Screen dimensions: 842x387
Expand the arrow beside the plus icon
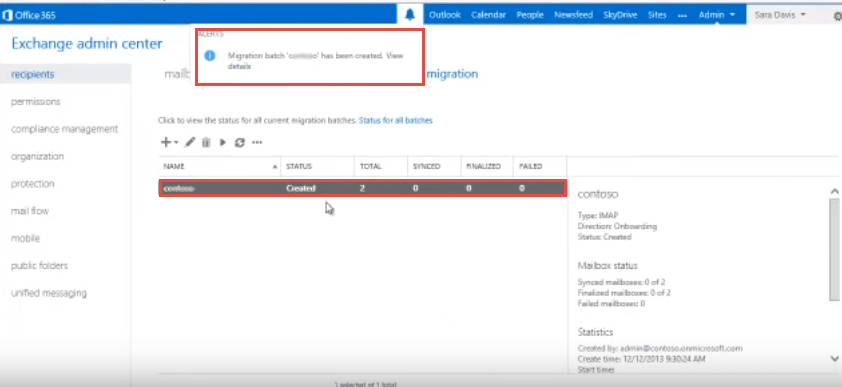[176, 143]
